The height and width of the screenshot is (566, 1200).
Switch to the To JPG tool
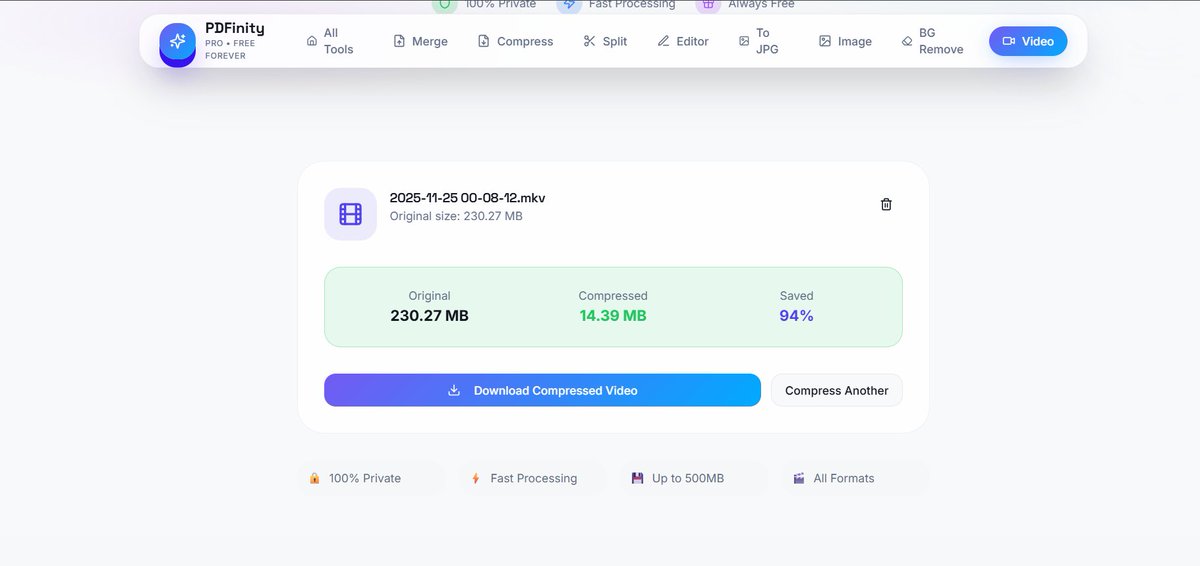coord(759,41)
